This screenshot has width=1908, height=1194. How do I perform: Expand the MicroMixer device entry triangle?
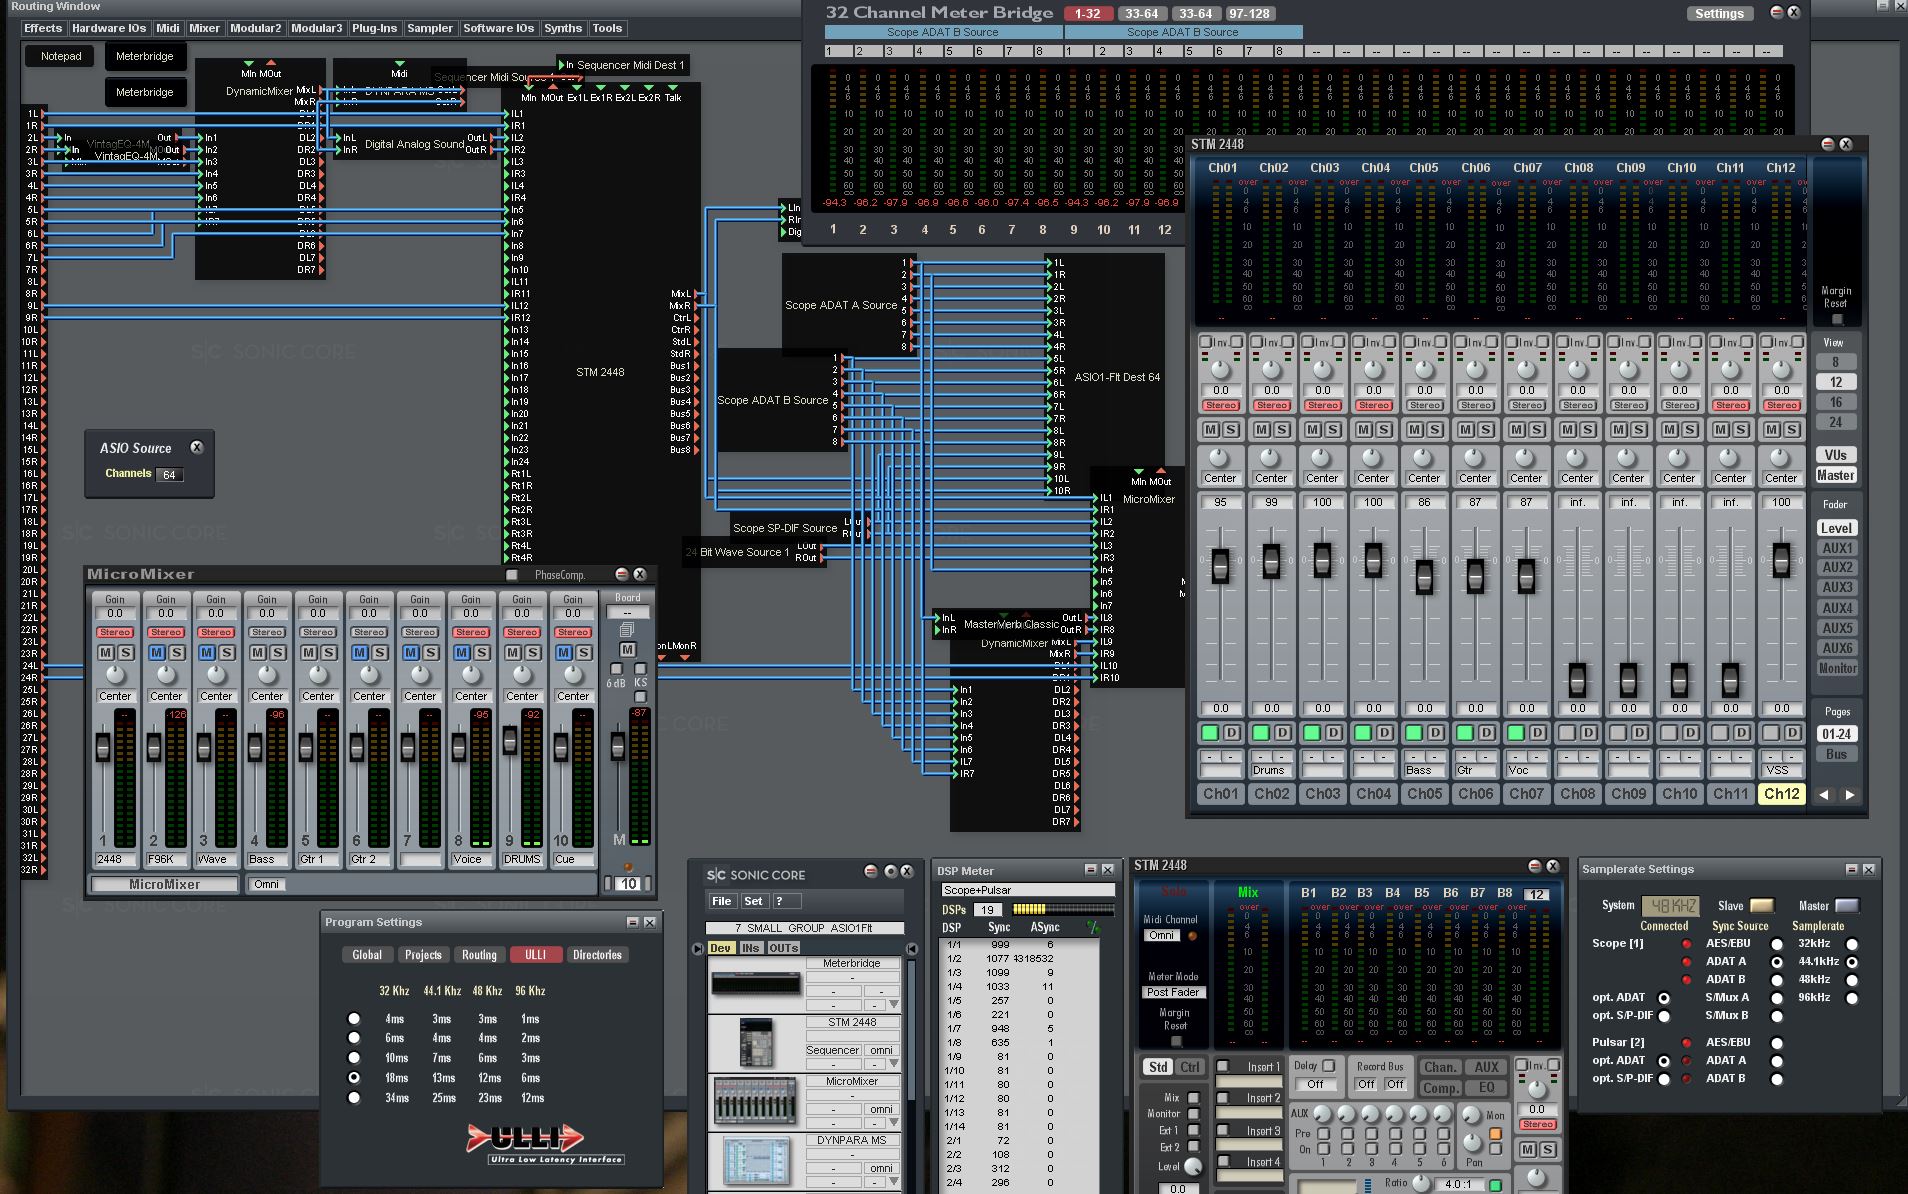pos(894,1123)
